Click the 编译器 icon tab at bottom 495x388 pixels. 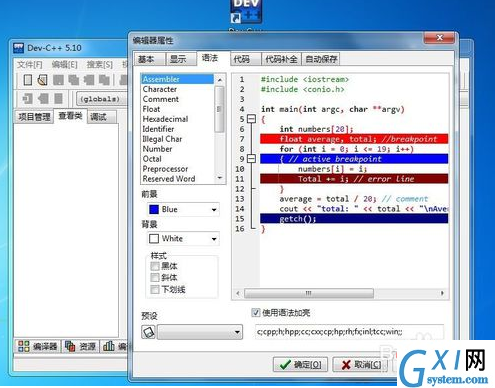37,346
